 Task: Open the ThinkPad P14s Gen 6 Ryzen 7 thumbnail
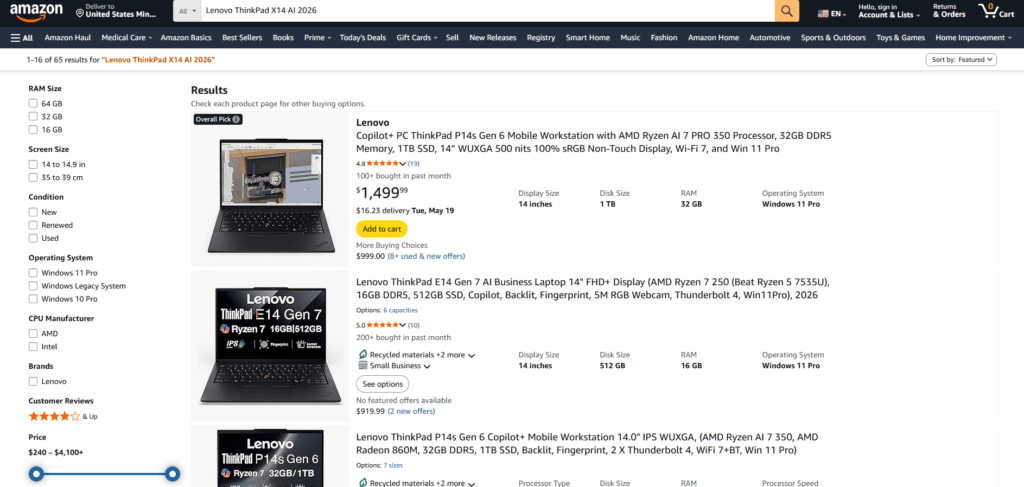tap(270, 458)
